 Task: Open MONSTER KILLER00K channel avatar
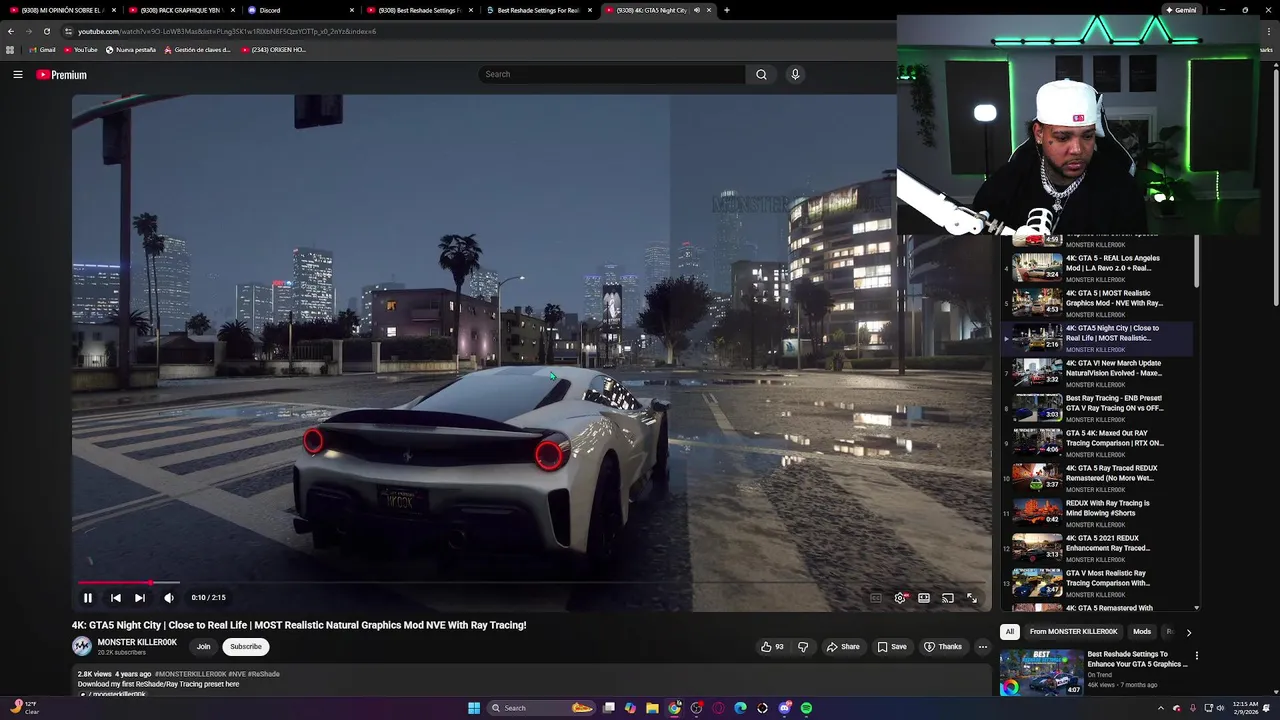(82, 647)
